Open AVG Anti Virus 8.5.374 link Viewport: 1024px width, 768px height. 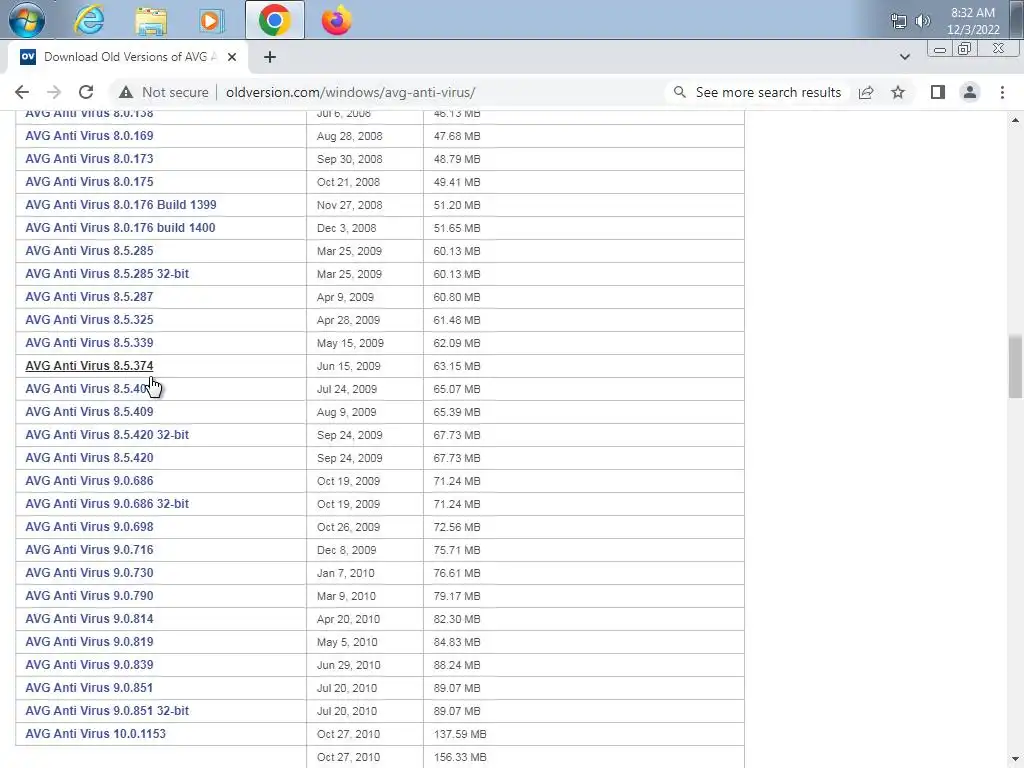[x=89, y=366]
